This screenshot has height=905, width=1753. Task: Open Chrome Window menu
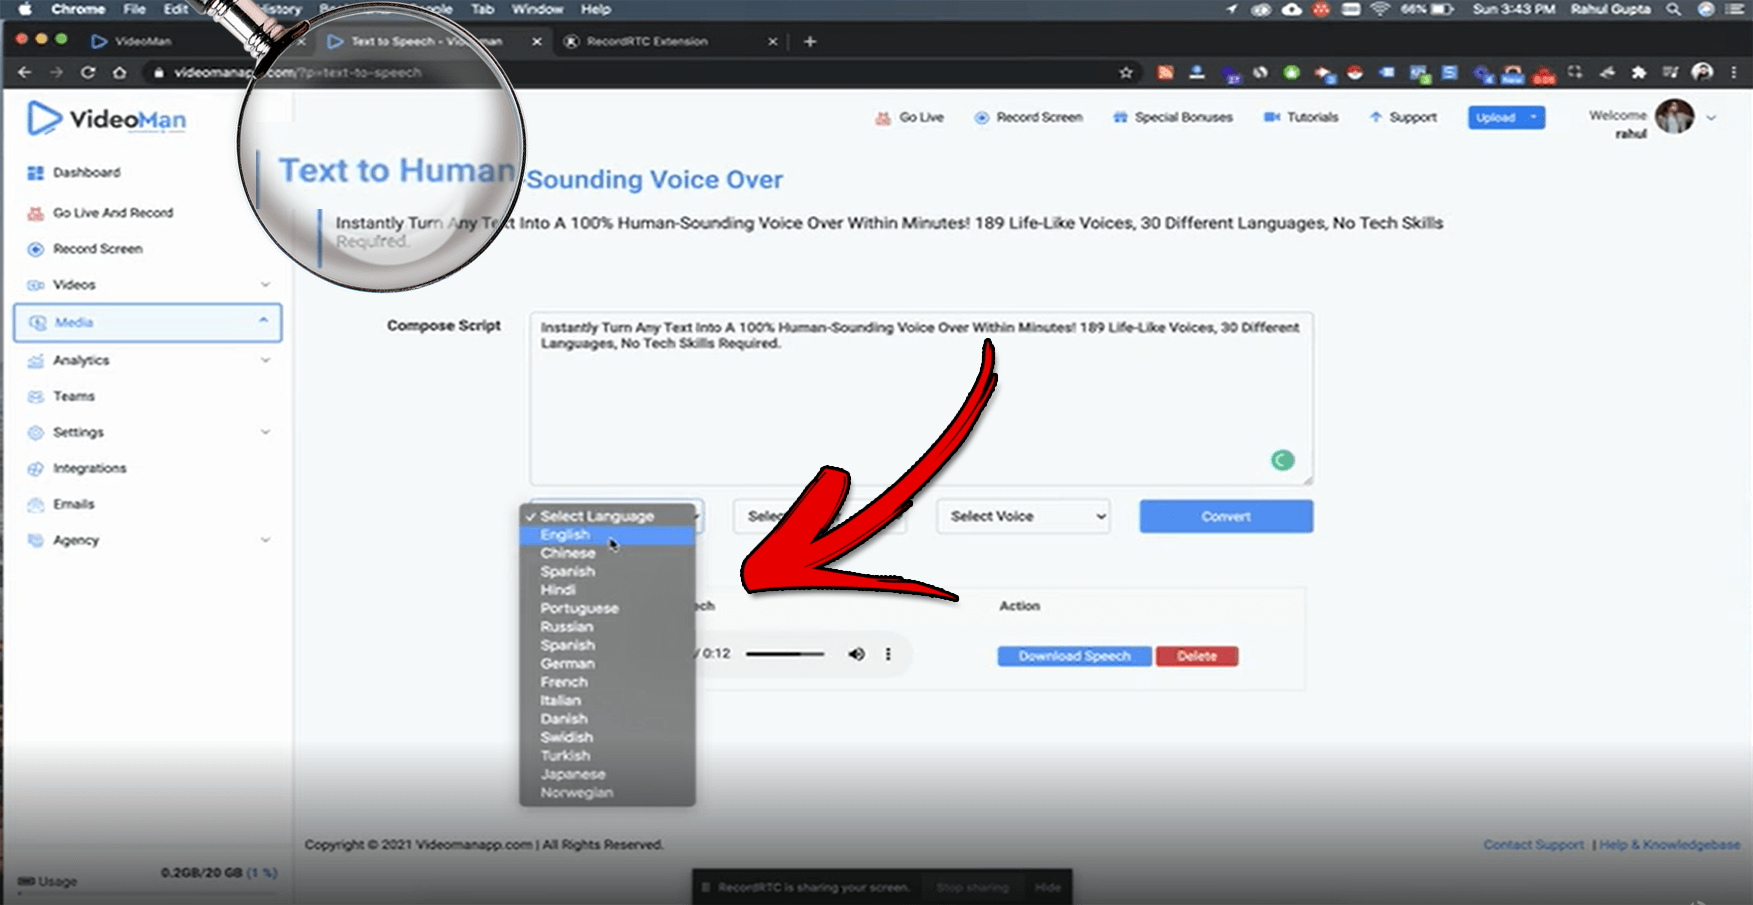(x=537, y=9)
